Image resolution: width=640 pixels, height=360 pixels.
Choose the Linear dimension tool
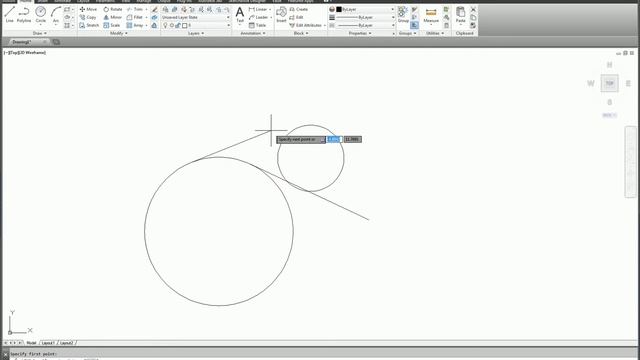[258, 9]
